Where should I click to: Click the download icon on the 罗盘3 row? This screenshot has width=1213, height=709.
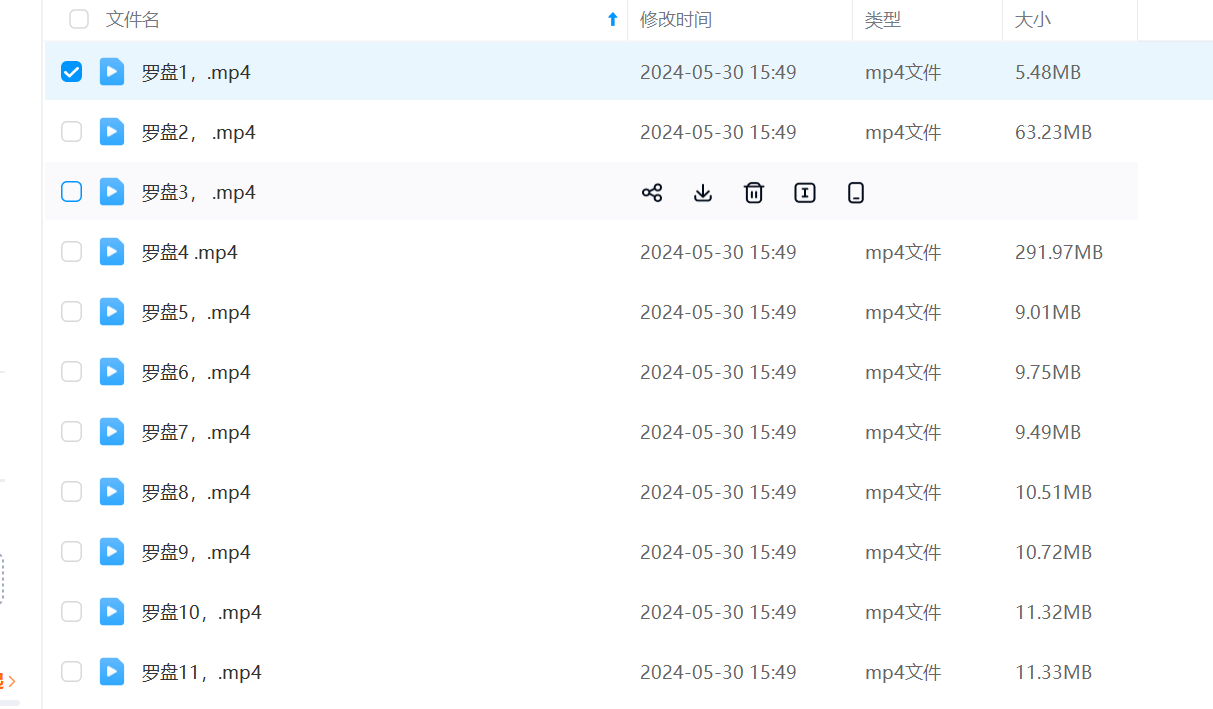[x=703, y=193]
